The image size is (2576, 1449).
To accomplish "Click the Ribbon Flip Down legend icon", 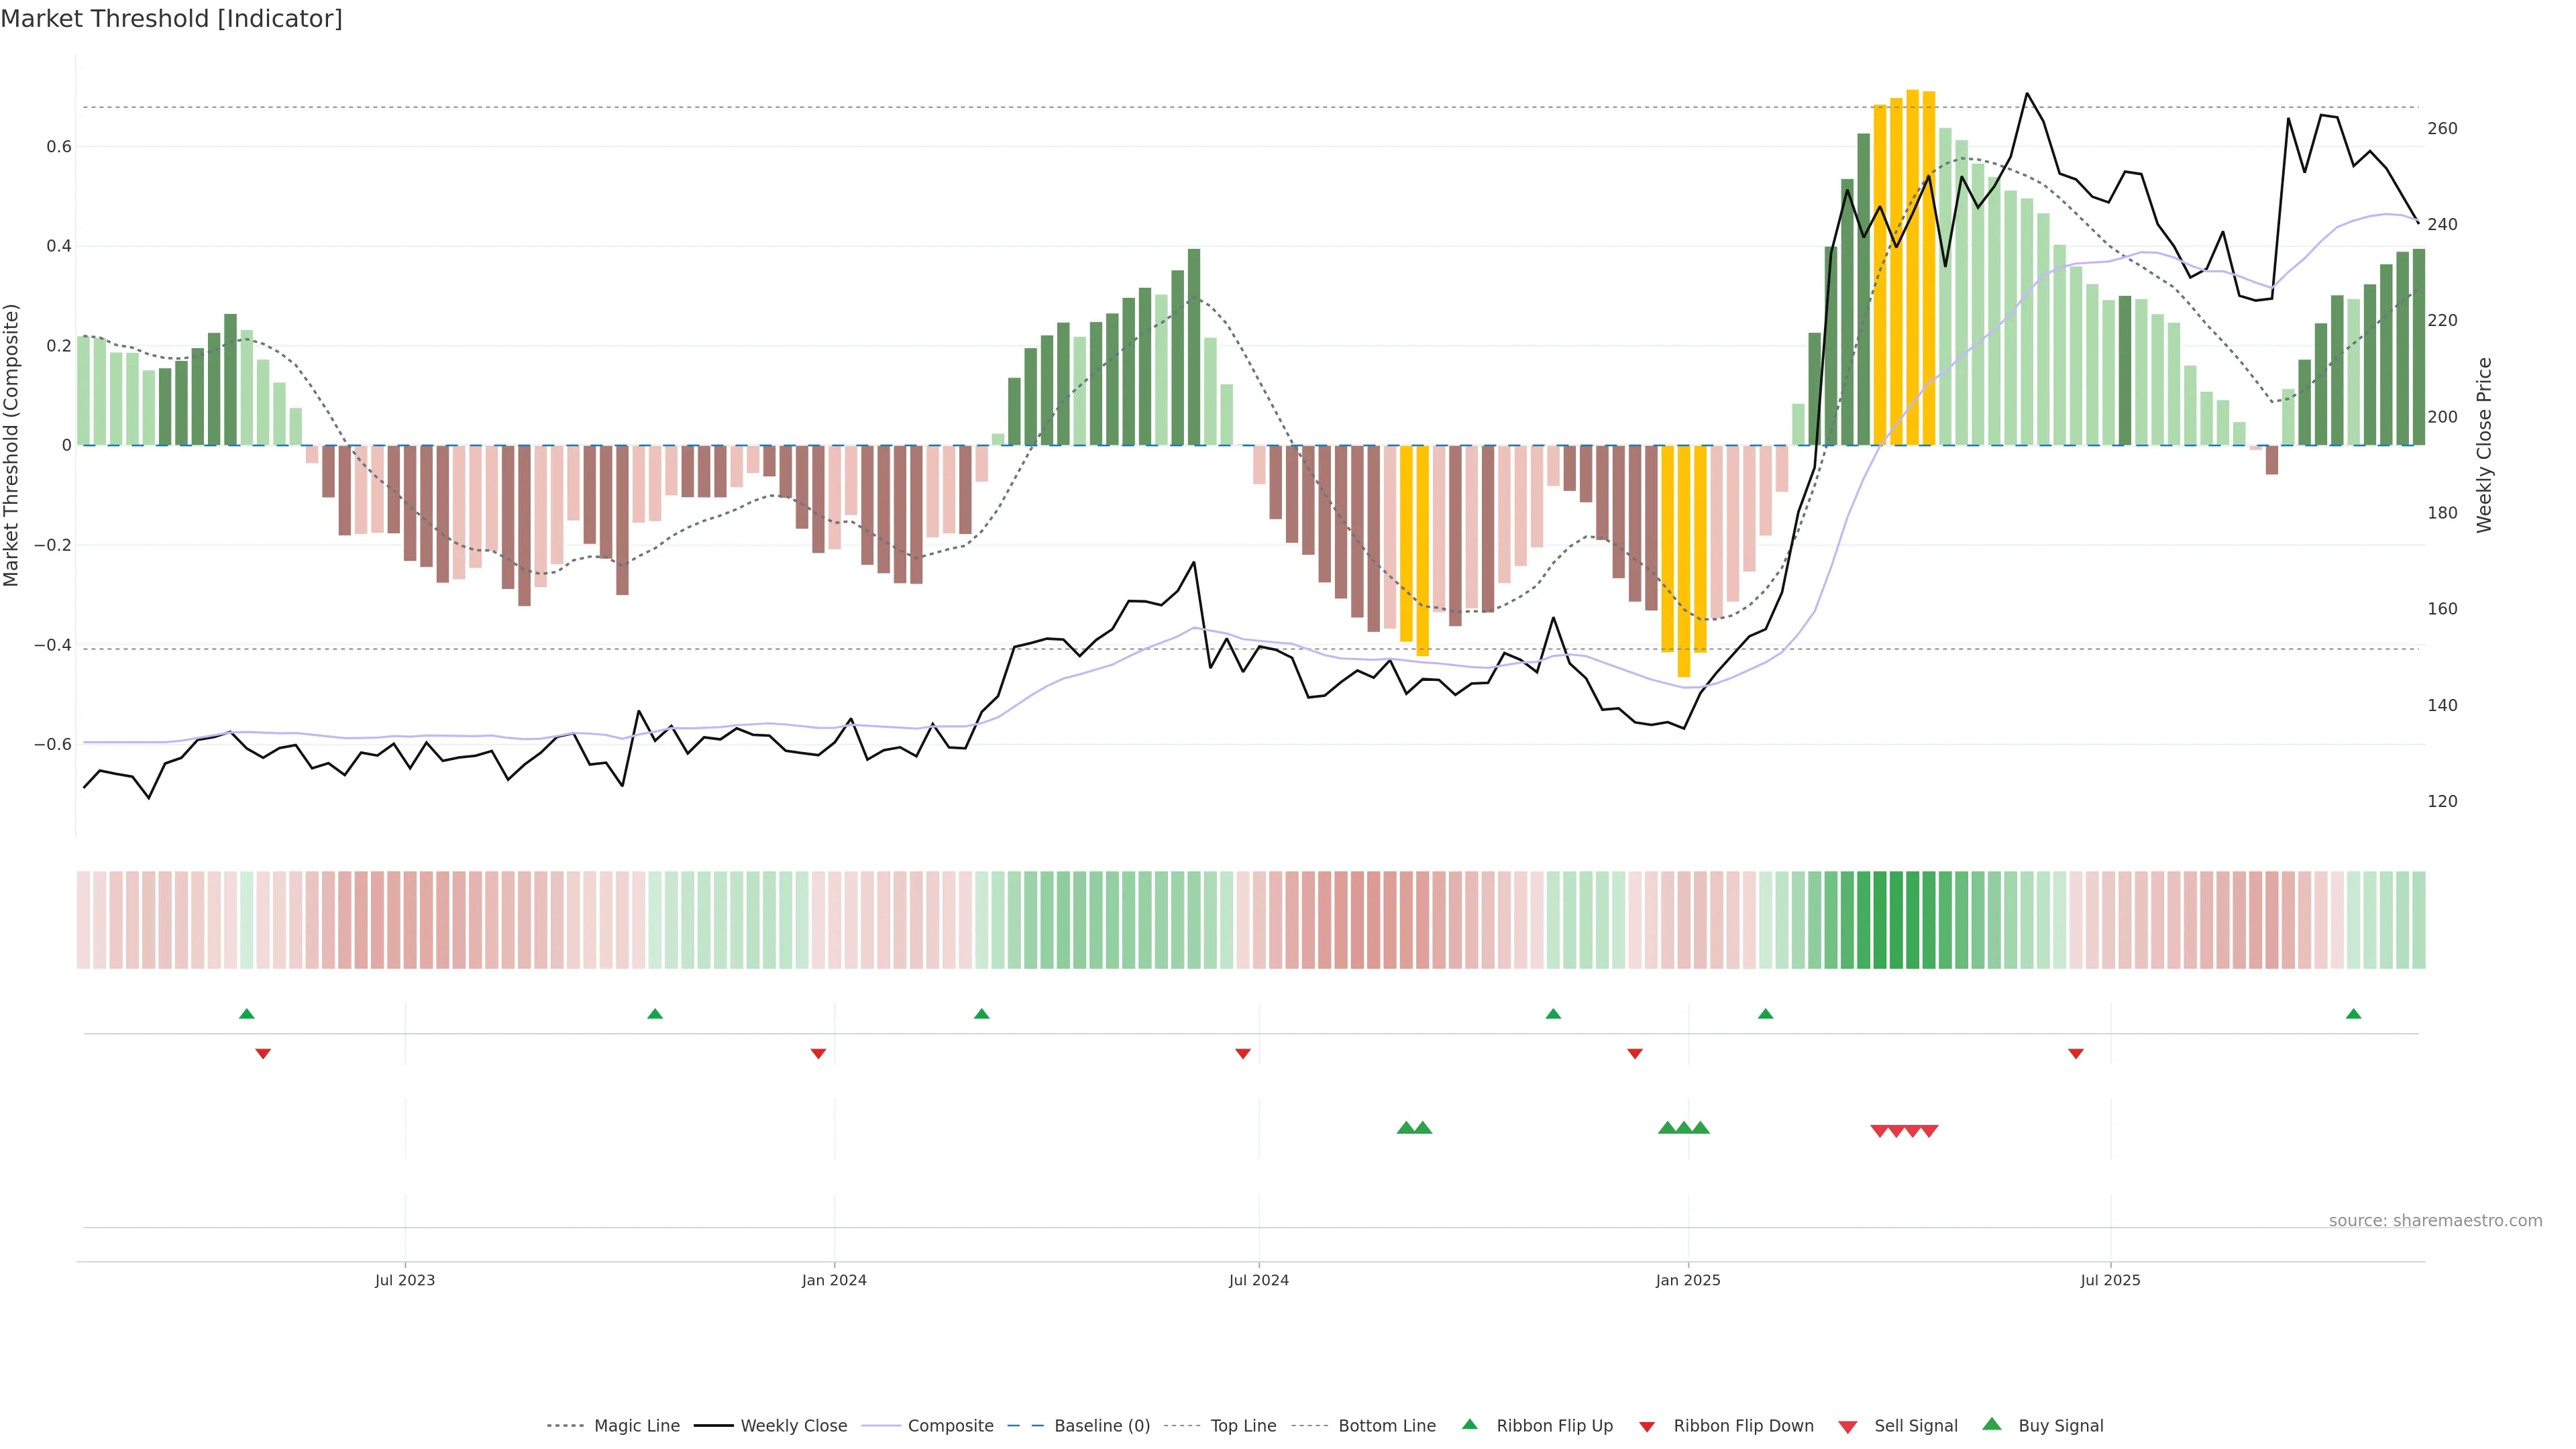I will tap(1647, 1426).
